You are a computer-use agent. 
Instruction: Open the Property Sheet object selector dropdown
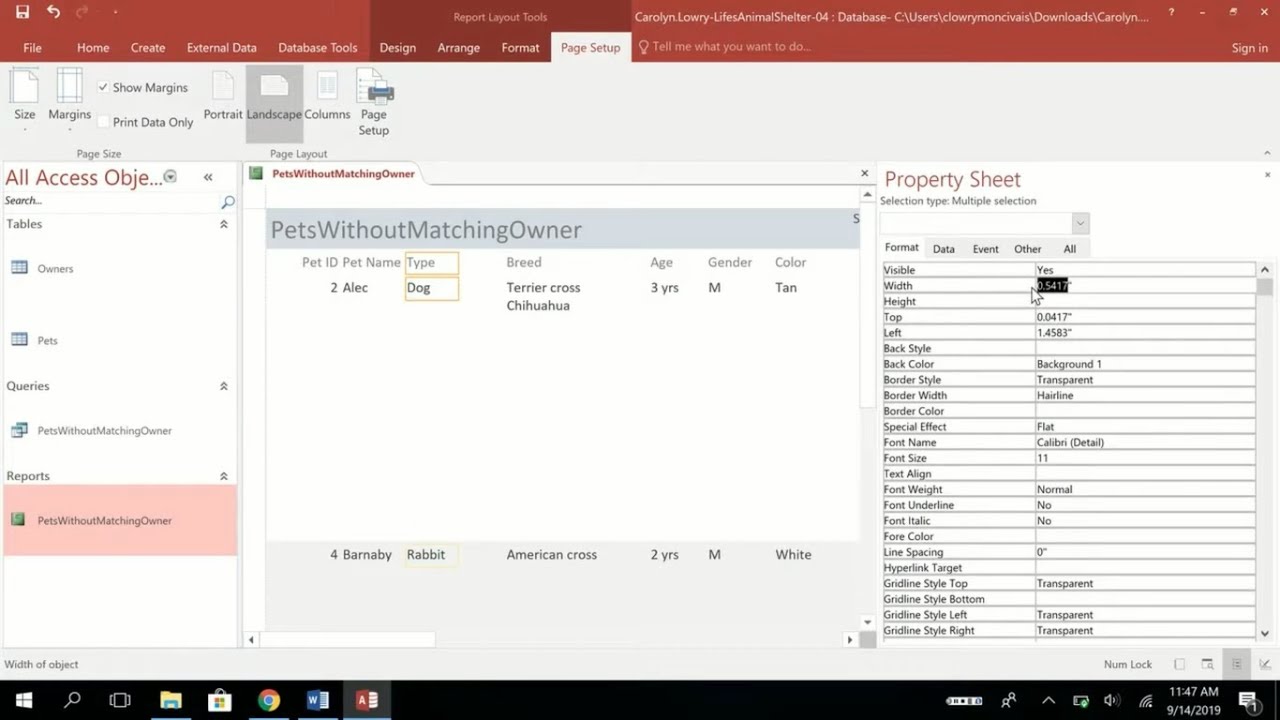[x=1080, y=223]
